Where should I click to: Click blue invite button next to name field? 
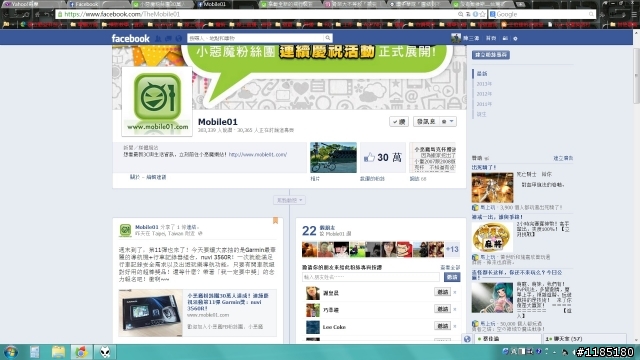452,277
